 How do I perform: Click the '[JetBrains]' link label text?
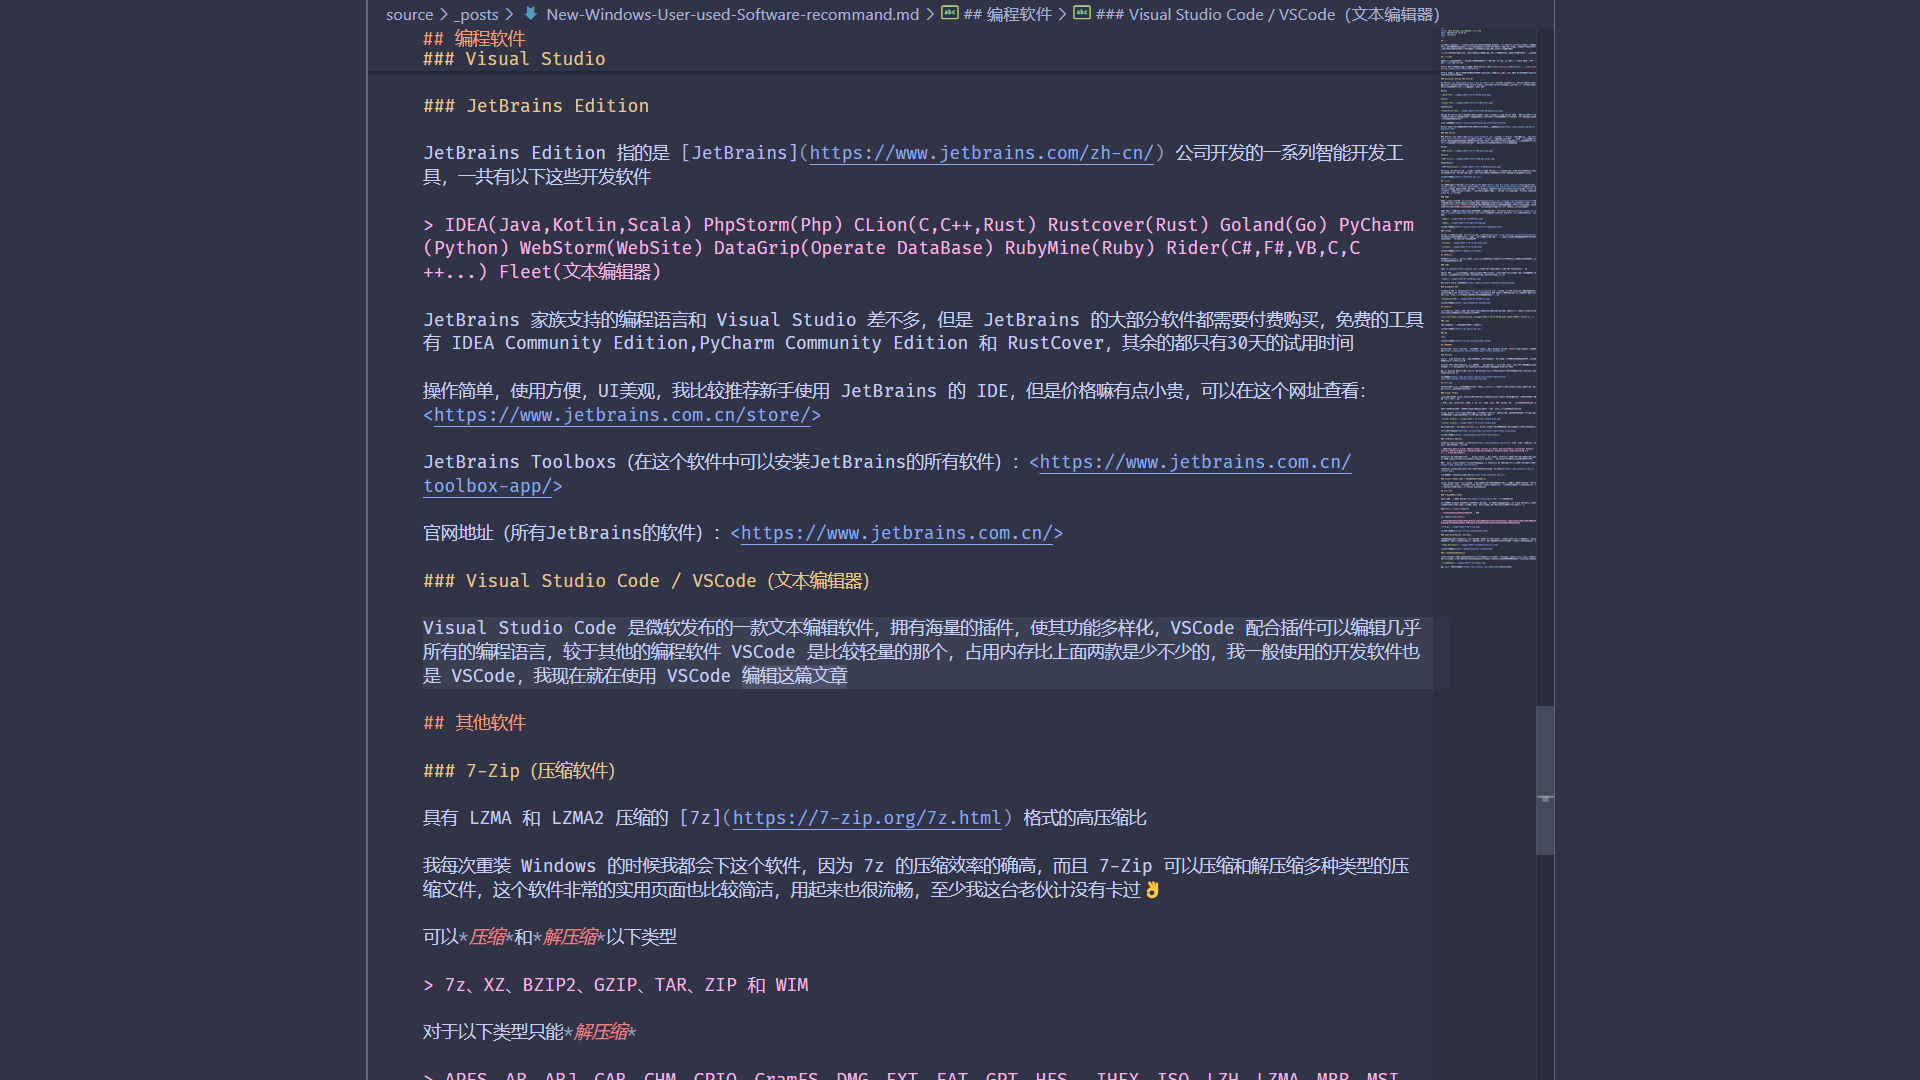click(739, 153)
